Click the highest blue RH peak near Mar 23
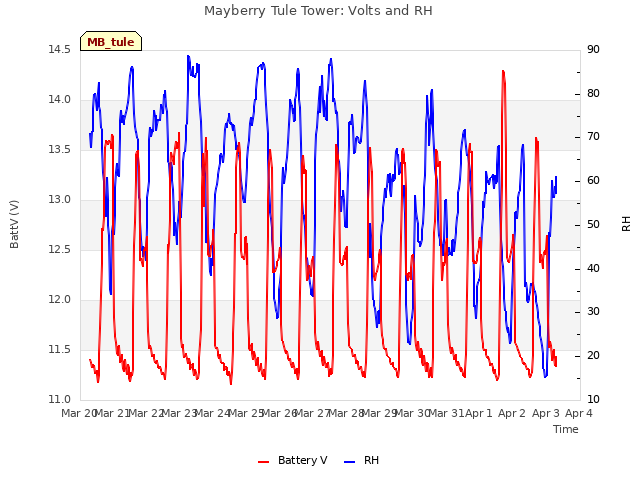Viewport: 640px width, 480px height. click(188, 56)
